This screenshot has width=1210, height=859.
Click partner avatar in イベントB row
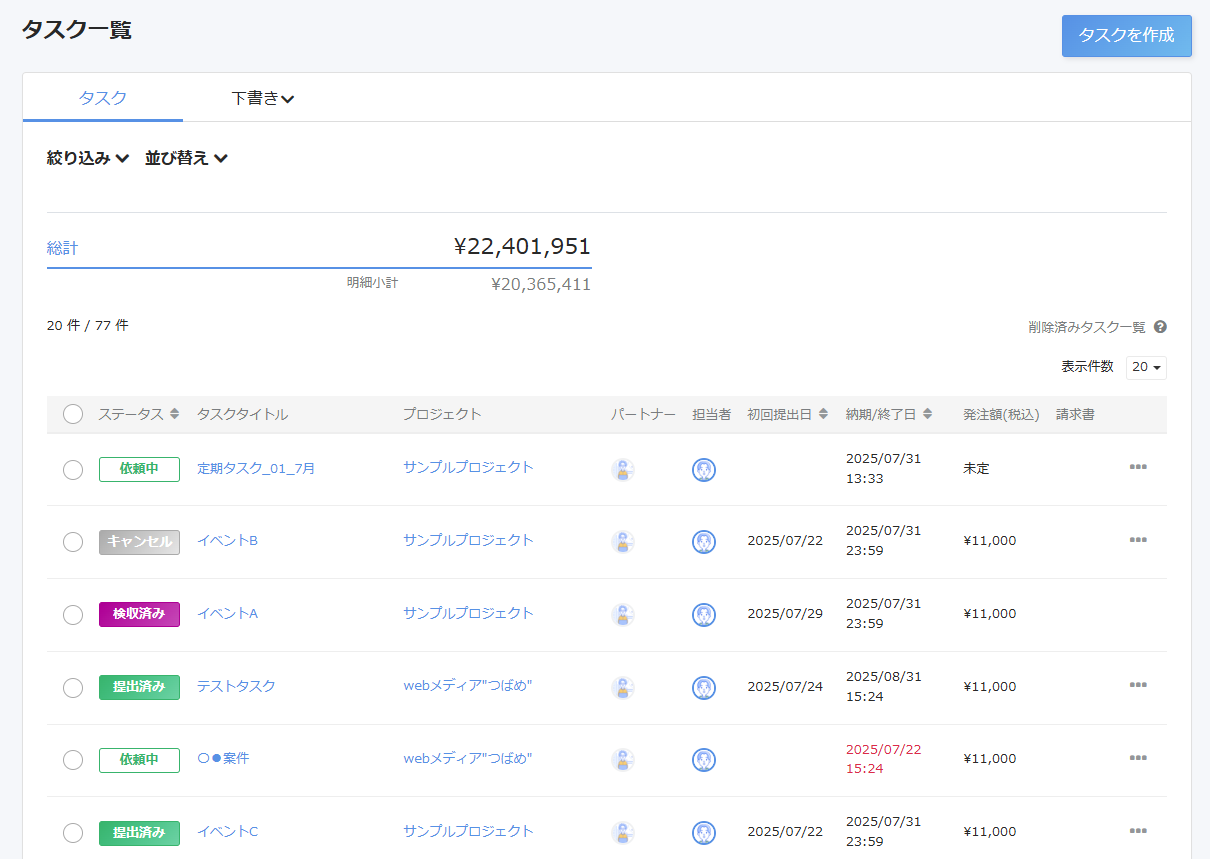tap(623, 542)
